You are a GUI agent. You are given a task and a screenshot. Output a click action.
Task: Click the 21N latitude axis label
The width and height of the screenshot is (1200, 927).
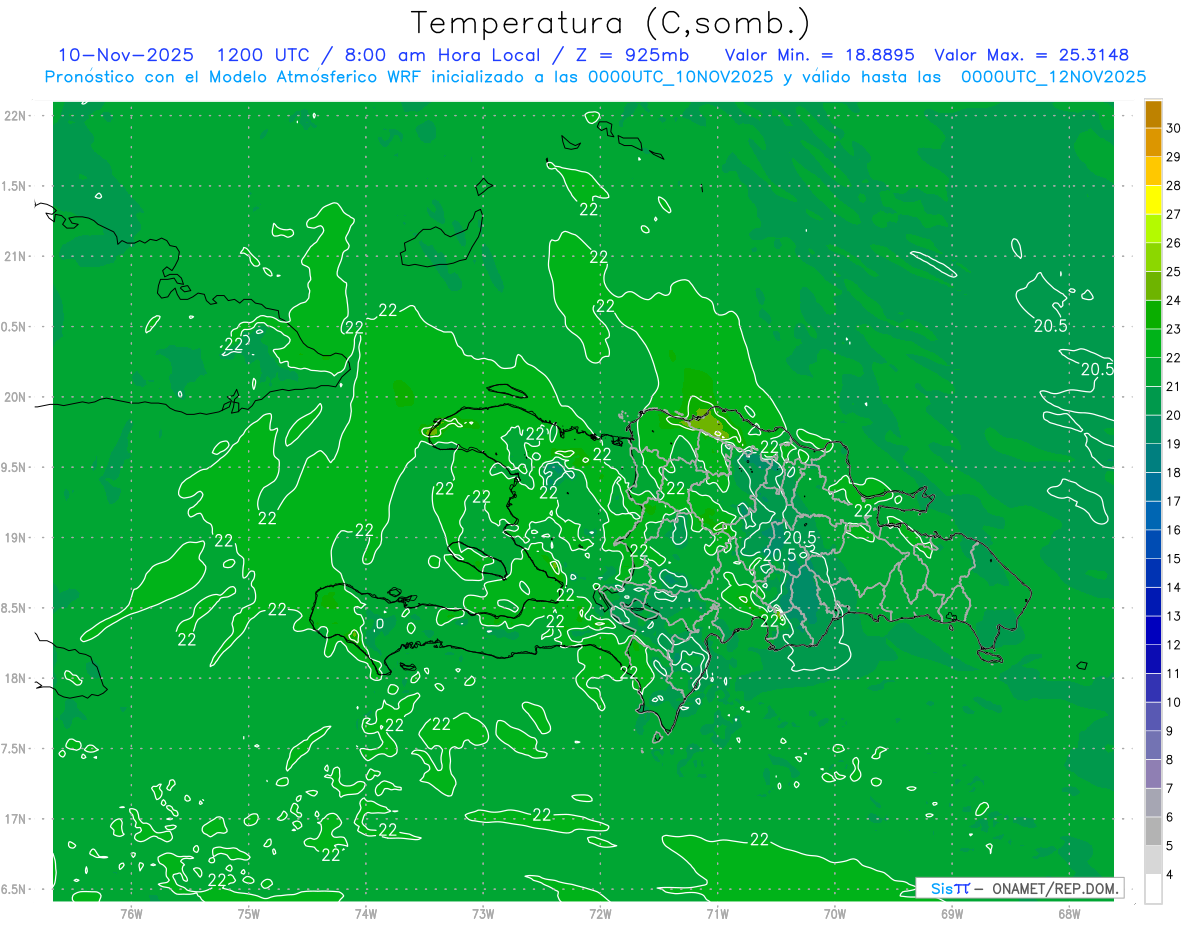(x=15, y=257)
